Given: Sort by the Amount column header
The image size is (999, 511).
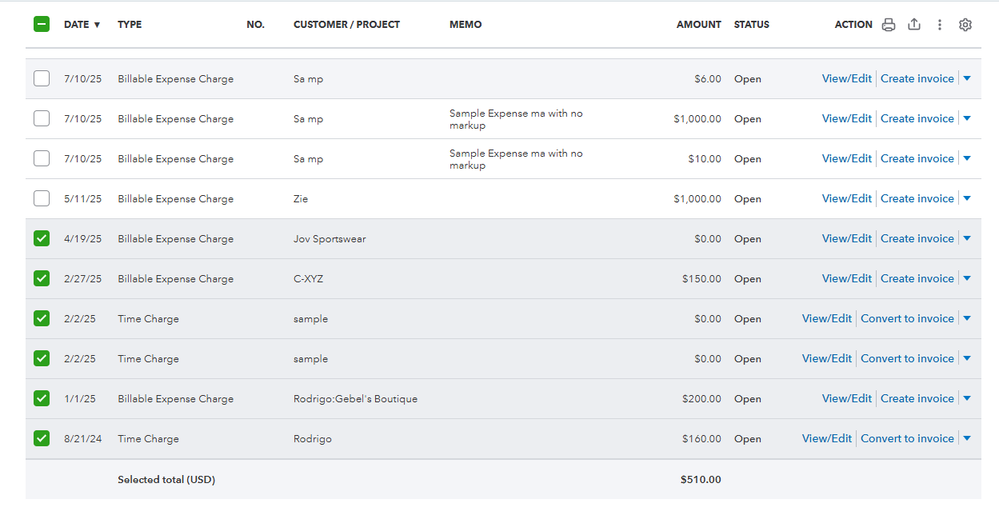Looking at the screenshot, I should click(x=698, y=25).
